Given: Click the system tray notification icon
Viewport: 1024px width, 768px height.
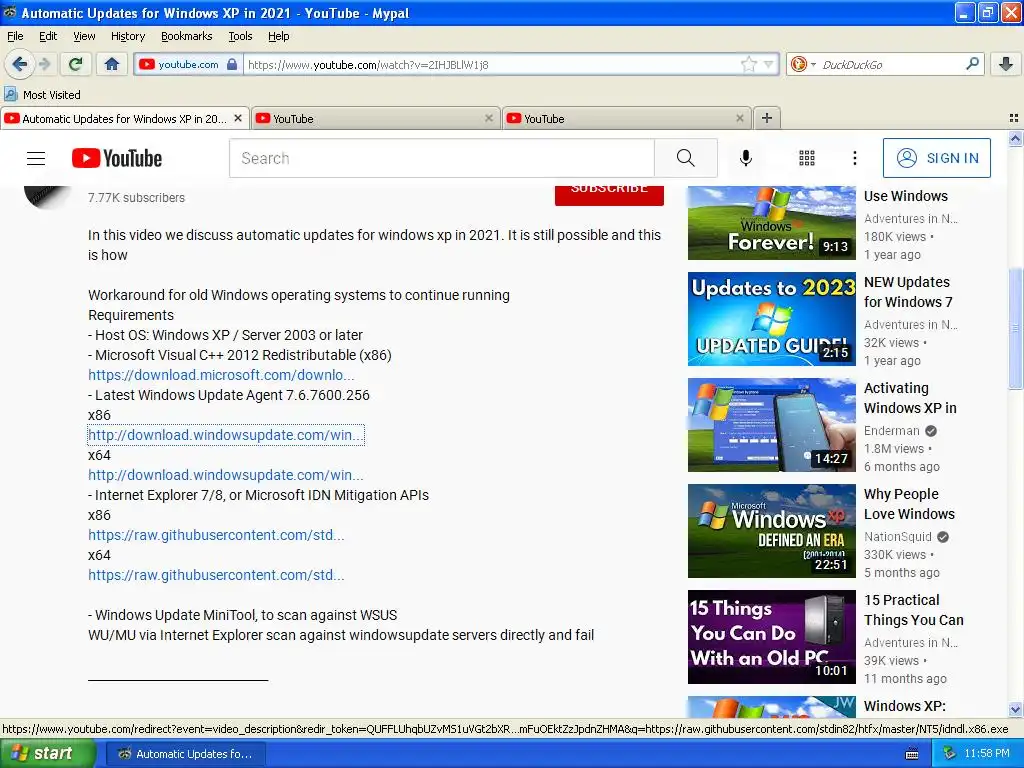Looking at the screenshot, I should 950,754.
